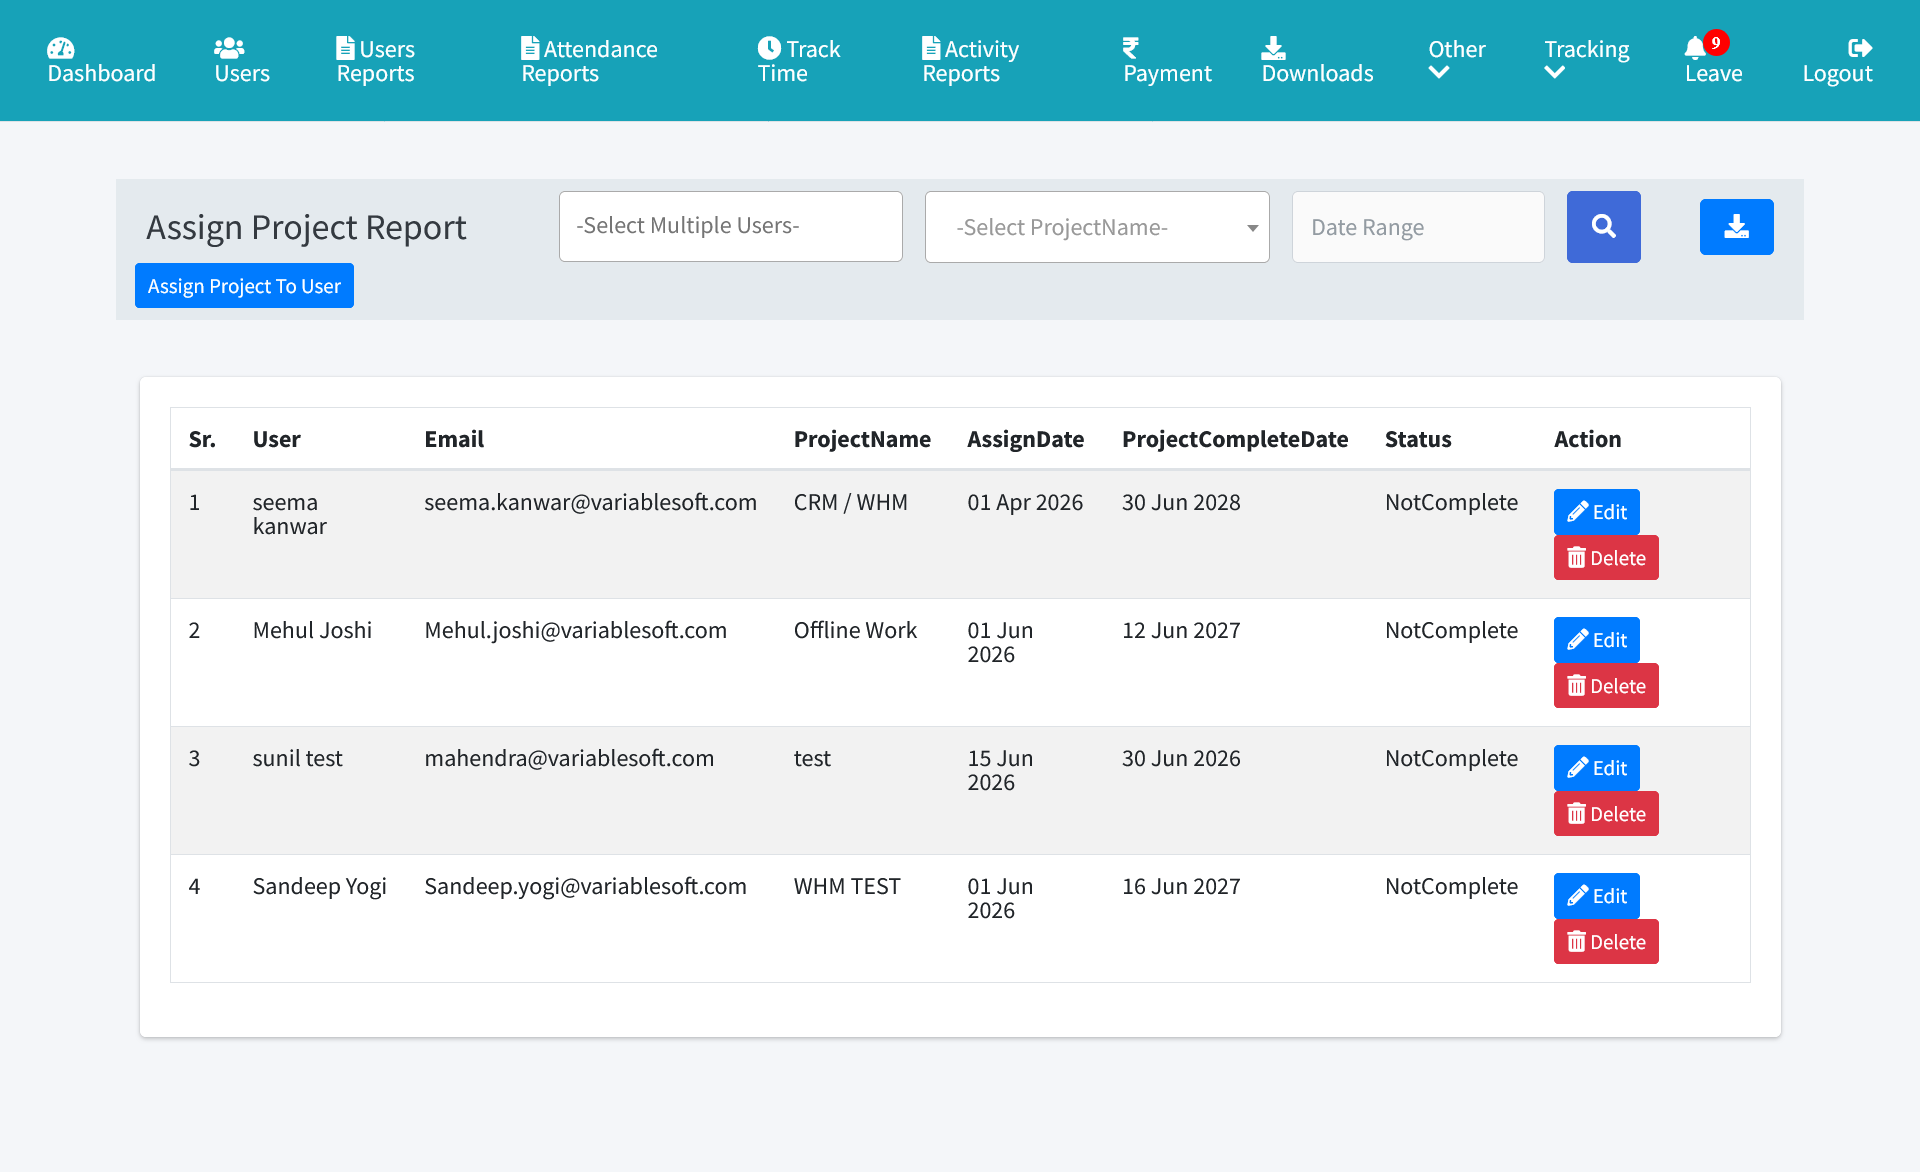The height and width of the screenshot is (1172, 1920).
Task: Click completion date 30 Jun 2028
Action: coord(1181,502)
